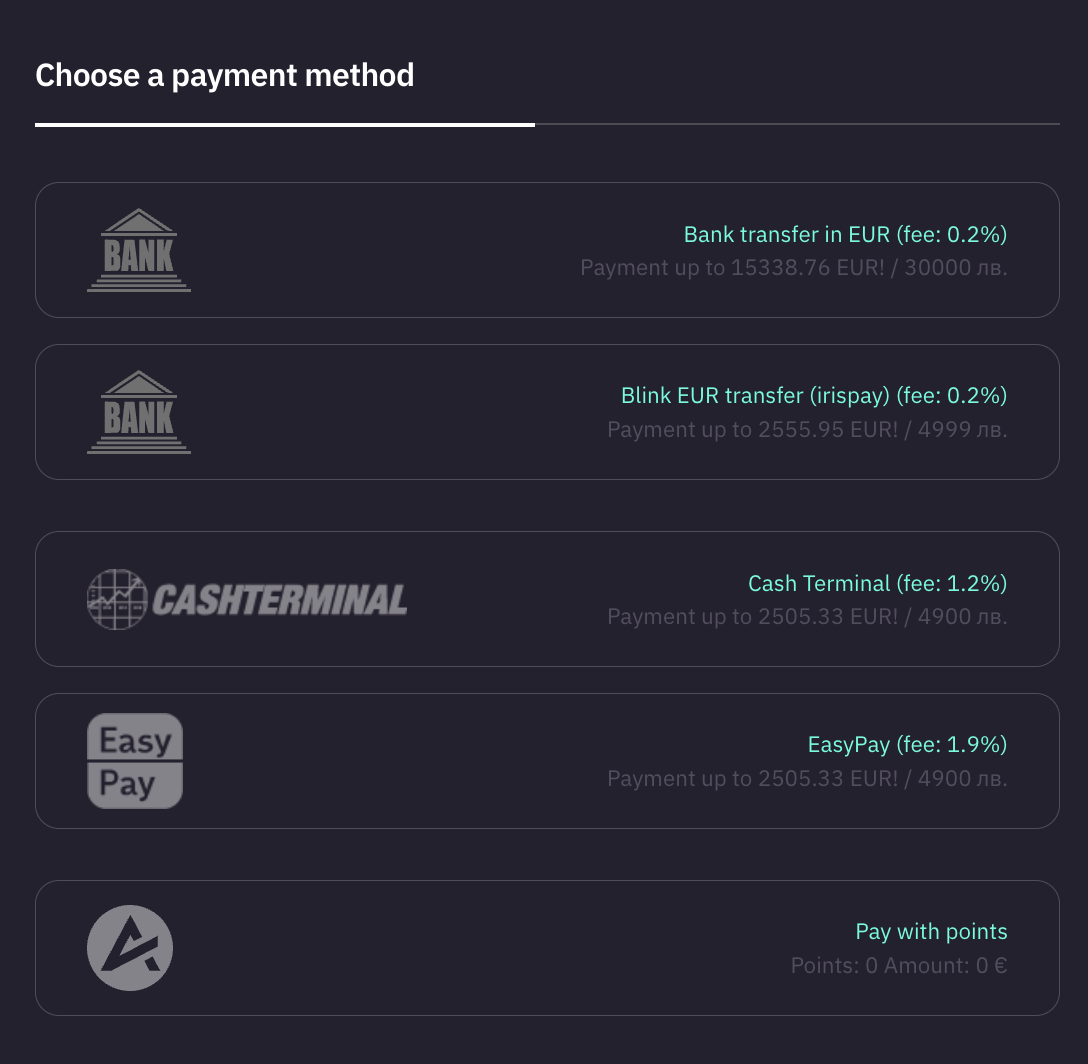Click the grey inactive progress bar segment

coord(797,125)
